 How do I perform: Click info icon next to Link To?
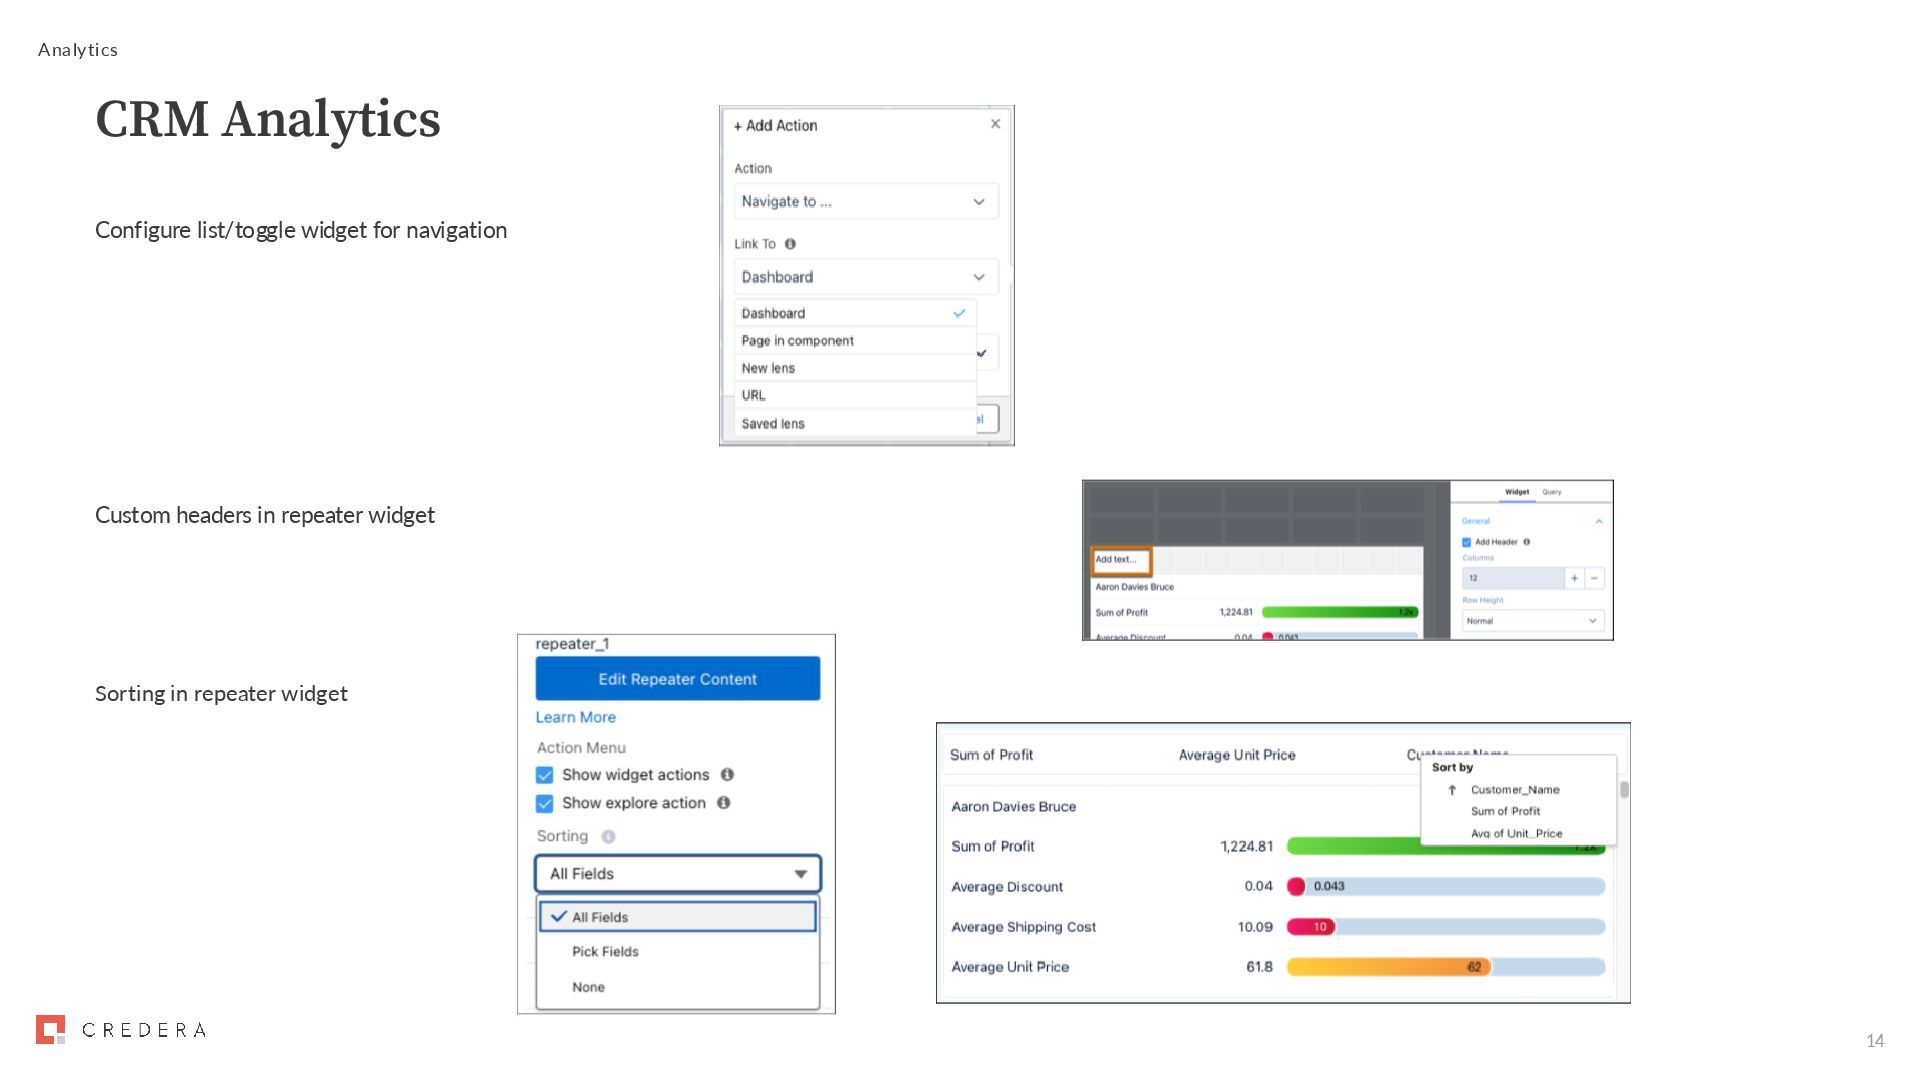pos(790,244)
